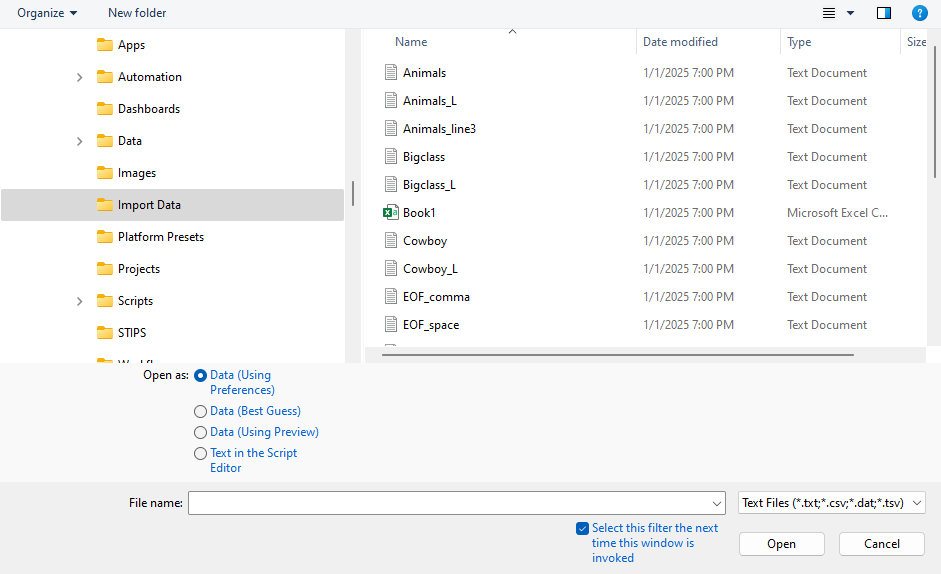Select Text in the Script Editor option
This screenshot has height=574, width=941.
click(200, 453)
